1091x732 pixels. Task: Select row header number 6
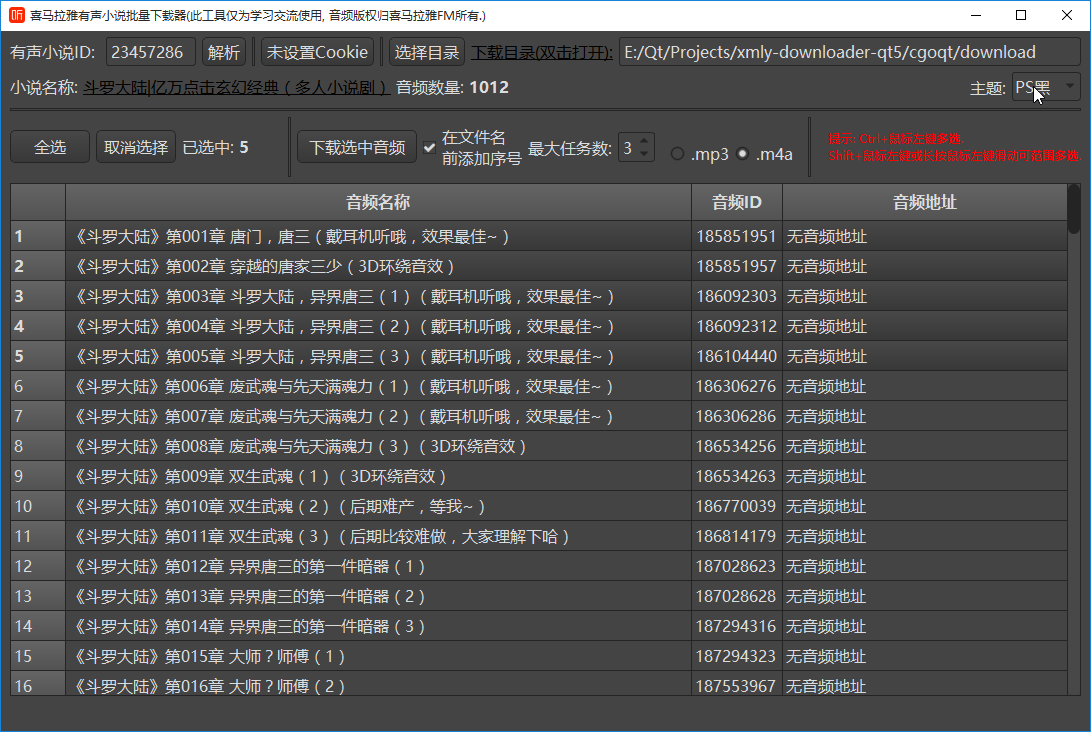[38, 386]
